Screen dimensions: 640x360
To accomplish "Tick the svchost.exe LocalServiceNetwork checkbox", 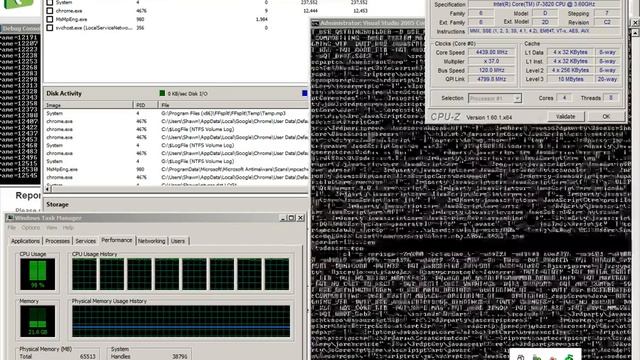I will 49,28.
